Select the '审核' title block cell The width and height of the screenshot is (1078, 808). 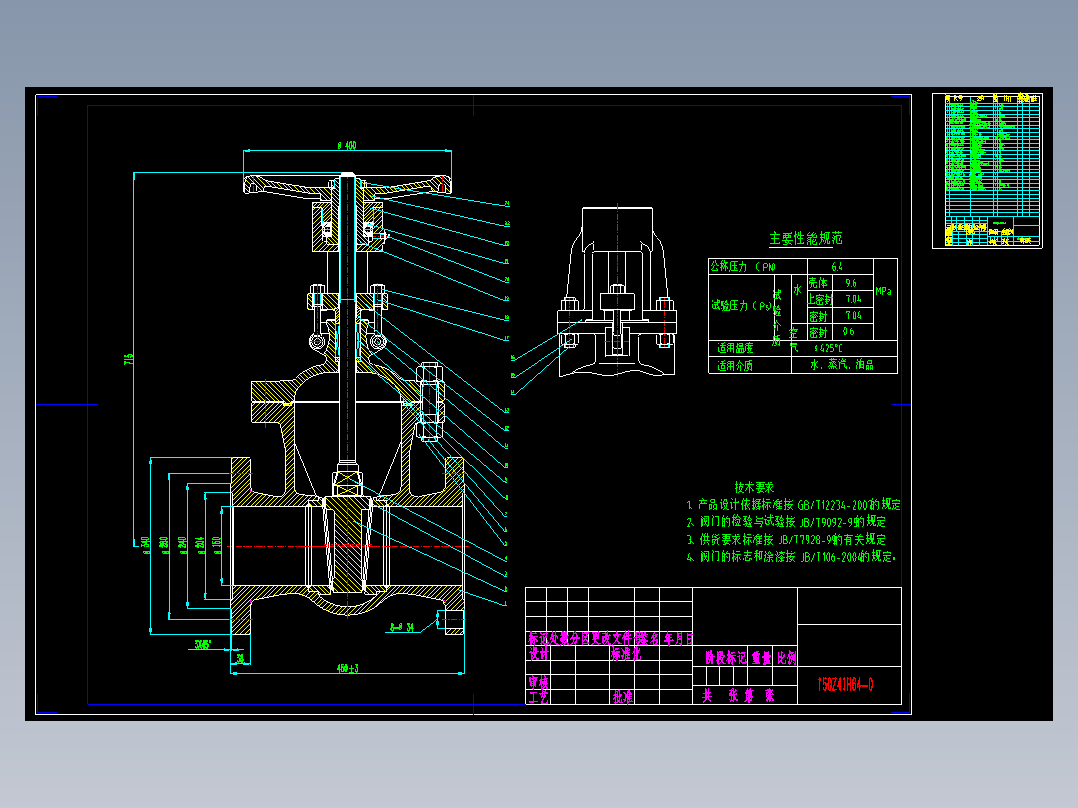click(538, 682)
